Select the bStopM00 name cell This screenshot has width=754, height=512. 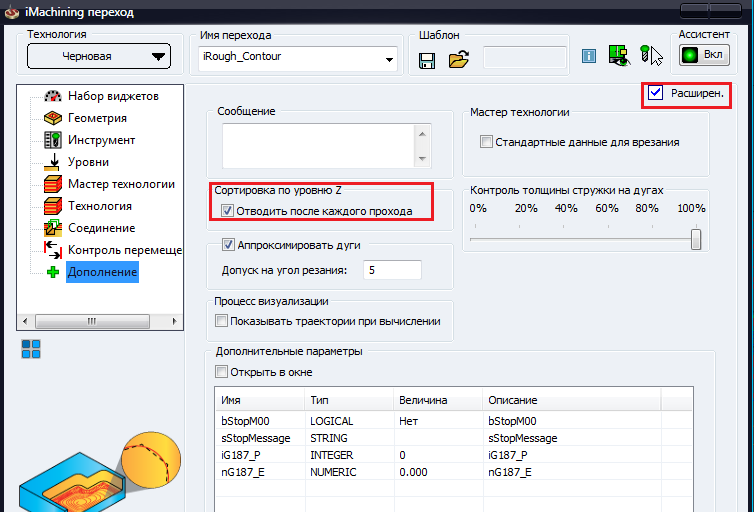[x=260, y=421]
